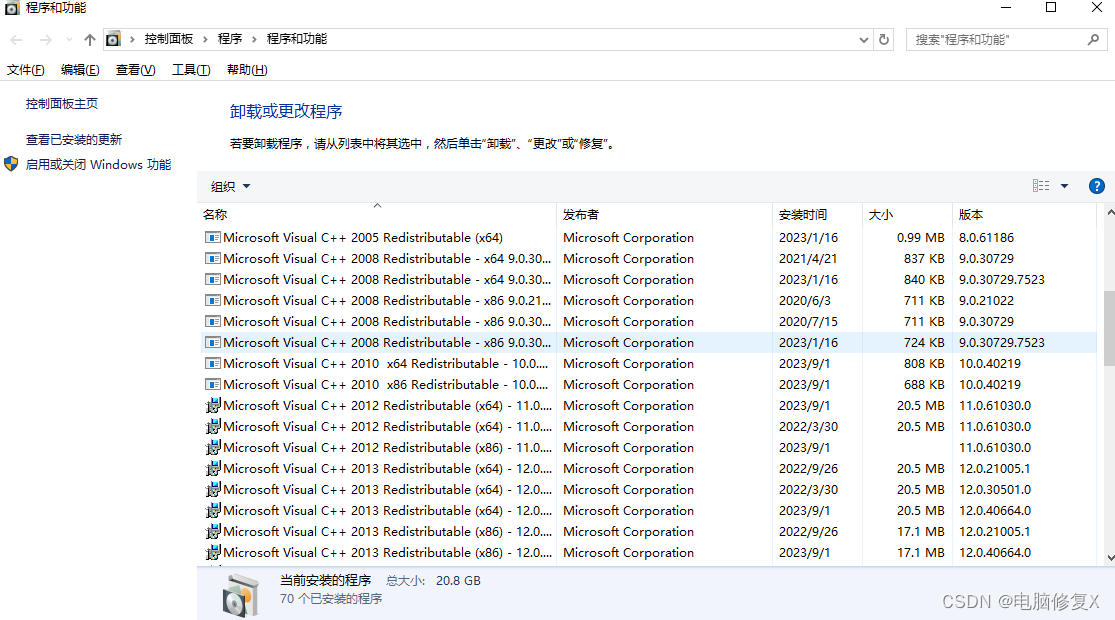The height and width of the screenshot is (620, 1115).
Task: Expand the view options dropdown arrow
Action: (x=1065, y=186)
